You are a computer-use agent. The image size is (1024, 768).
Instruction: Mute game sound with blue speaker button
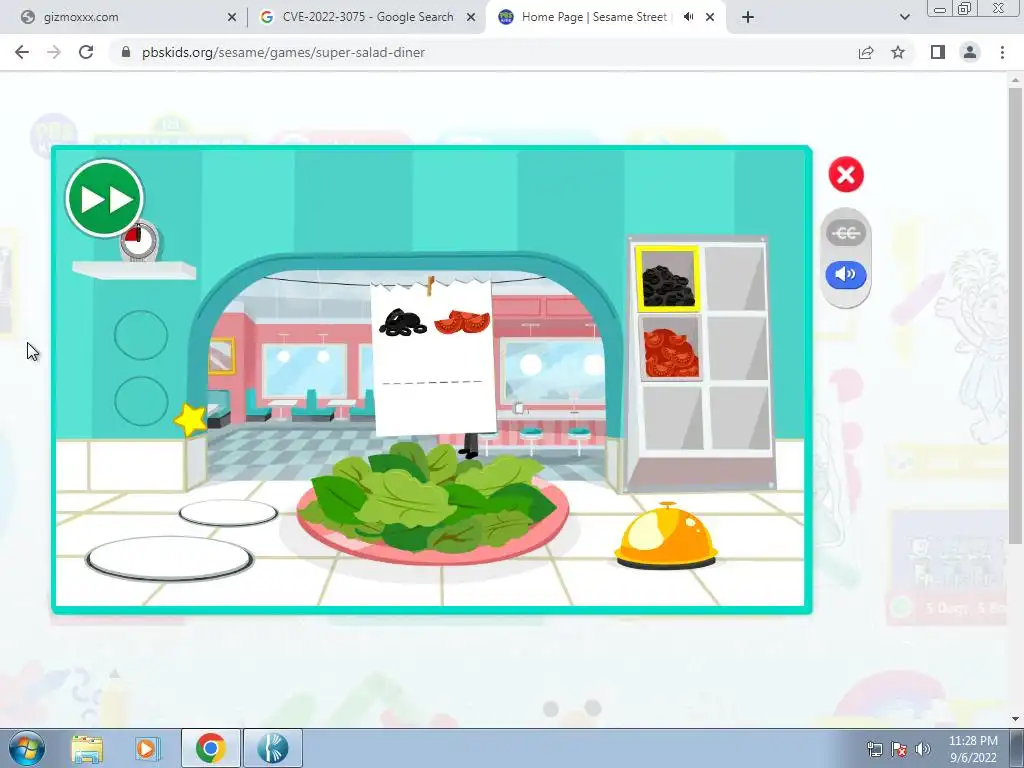click(x=846, y=274)
